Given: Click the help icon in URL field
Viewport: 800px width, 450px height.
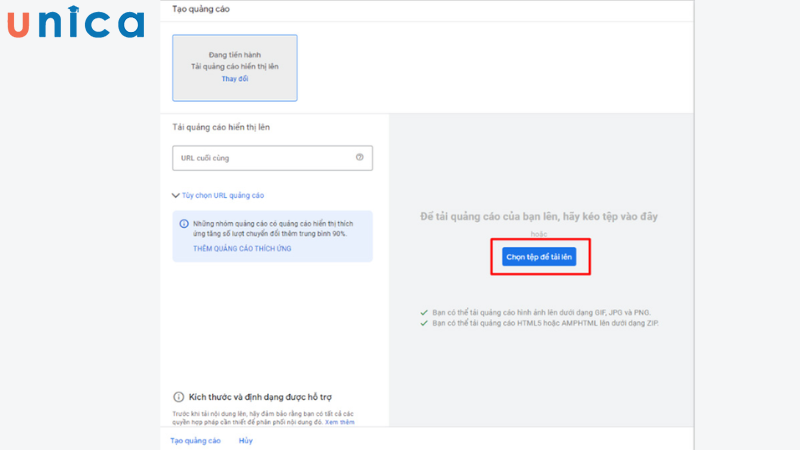Looking at the screenshot, I should click(360, 157).
